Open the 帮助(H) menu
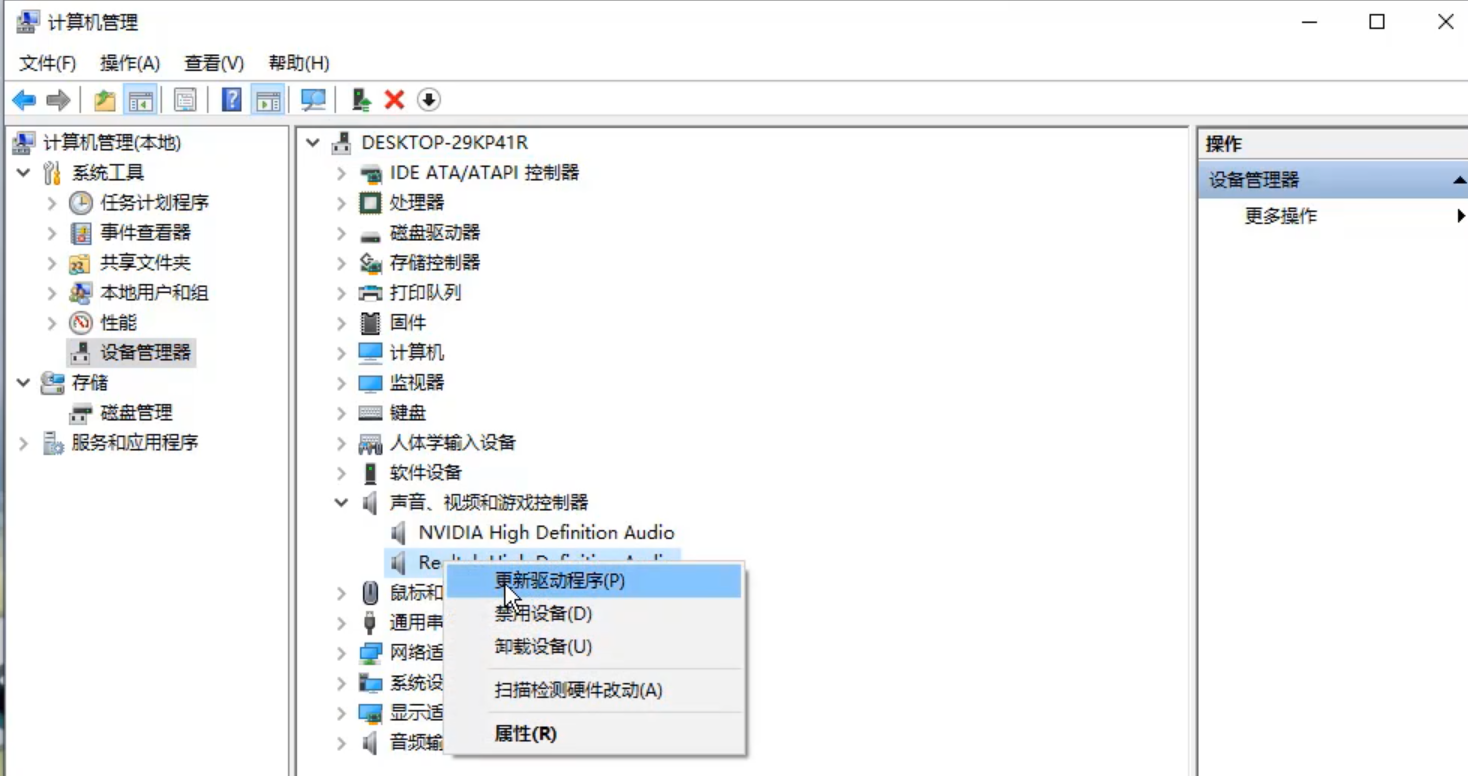 tap(299, 63)
